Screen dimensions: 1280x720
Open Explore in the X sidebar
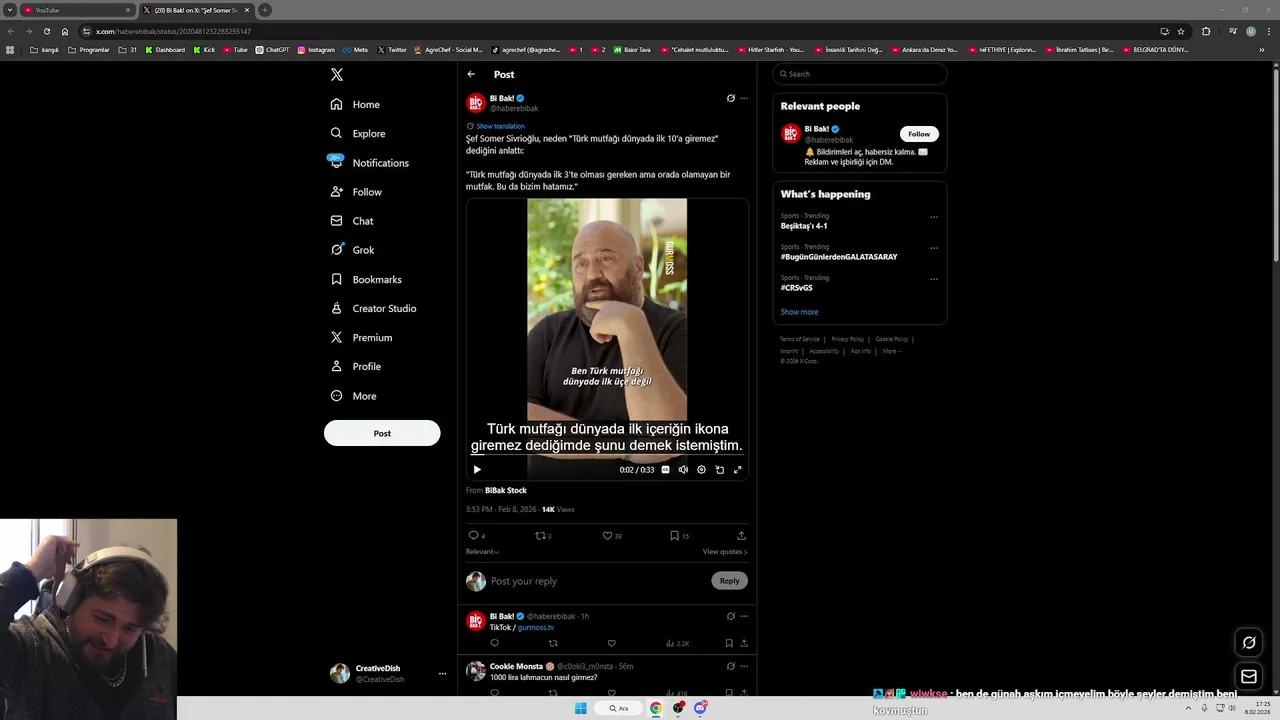pos(358,133)
